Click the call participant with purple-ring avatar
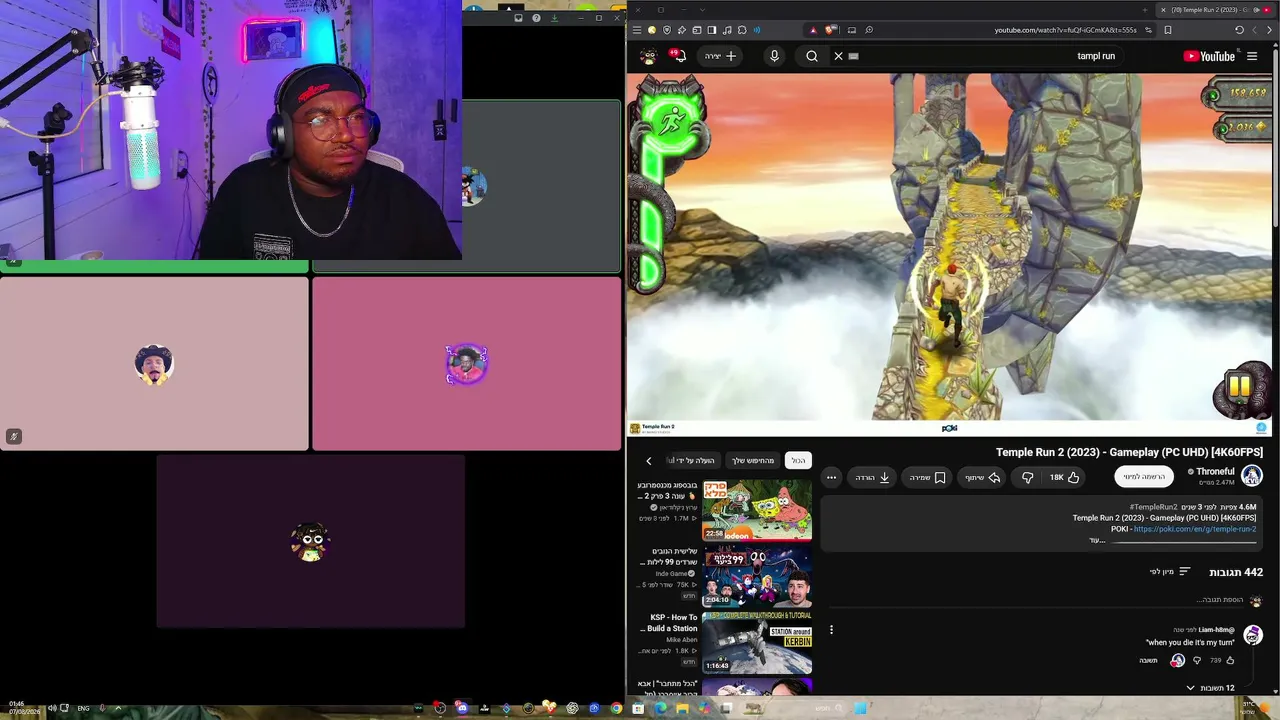The width and height of the screenshot is (1280, 720). (x=466, y=364)
